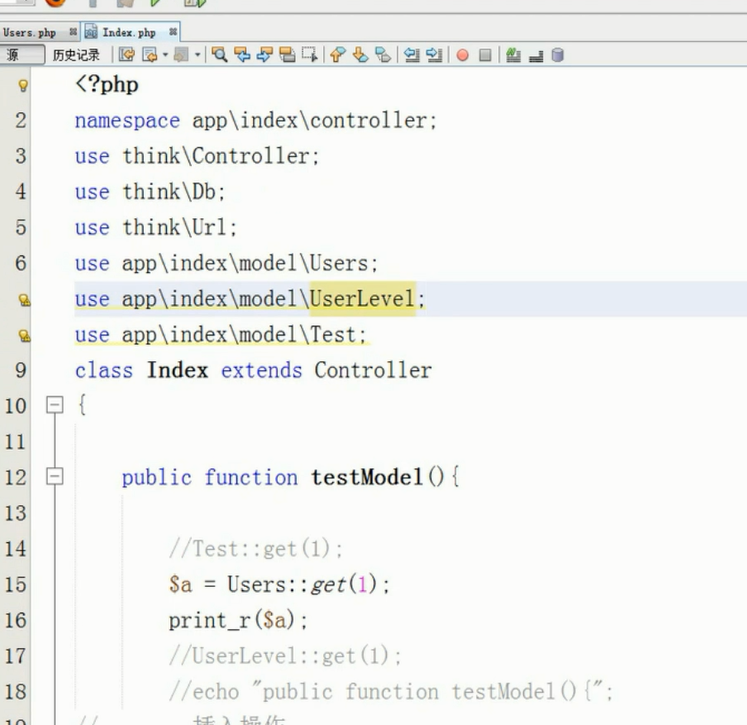Click the navigate Back icon
The height and width of the screenshot is (725, 747).
pyautogui.click(x=150, y=55)
